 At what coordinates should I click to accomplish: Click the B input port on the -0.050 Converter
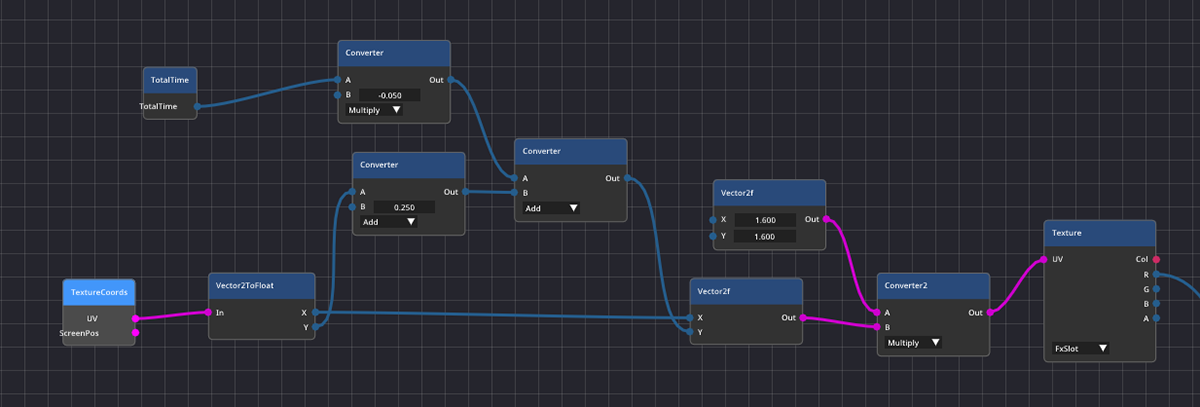point(339,95)
